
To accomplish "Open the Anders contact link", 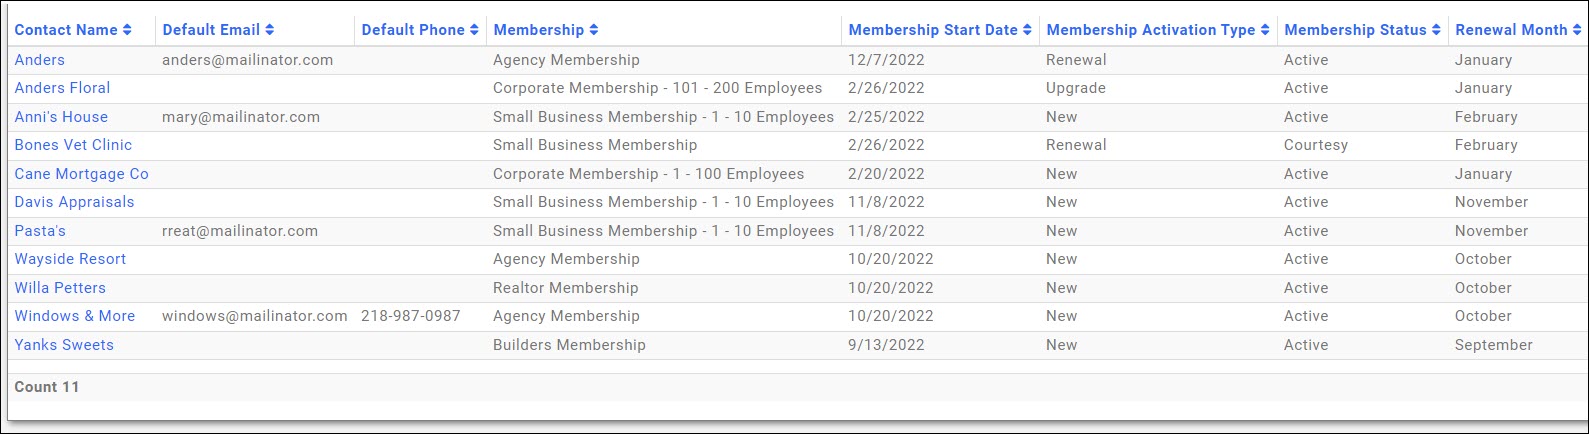I will [40, 60].
